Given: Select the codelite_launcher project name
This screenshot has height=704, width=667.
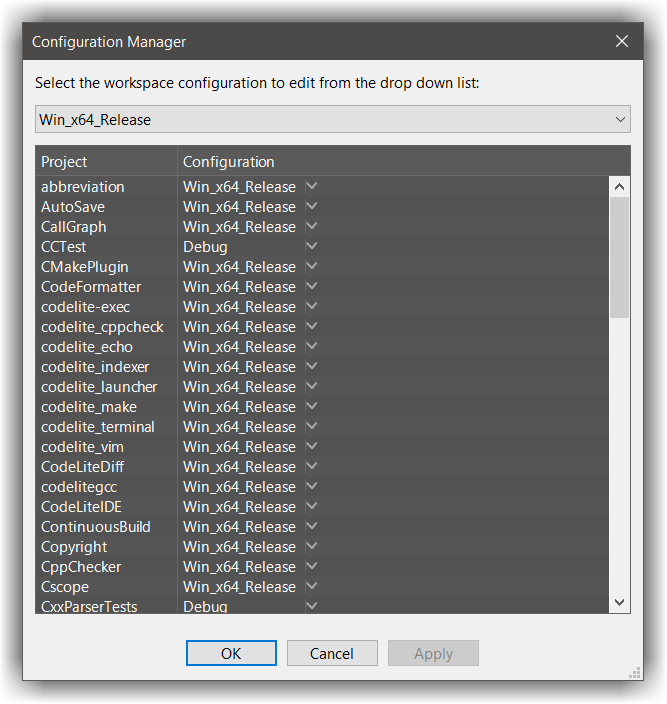Looking at the screenshot, I should click(99, 387).
